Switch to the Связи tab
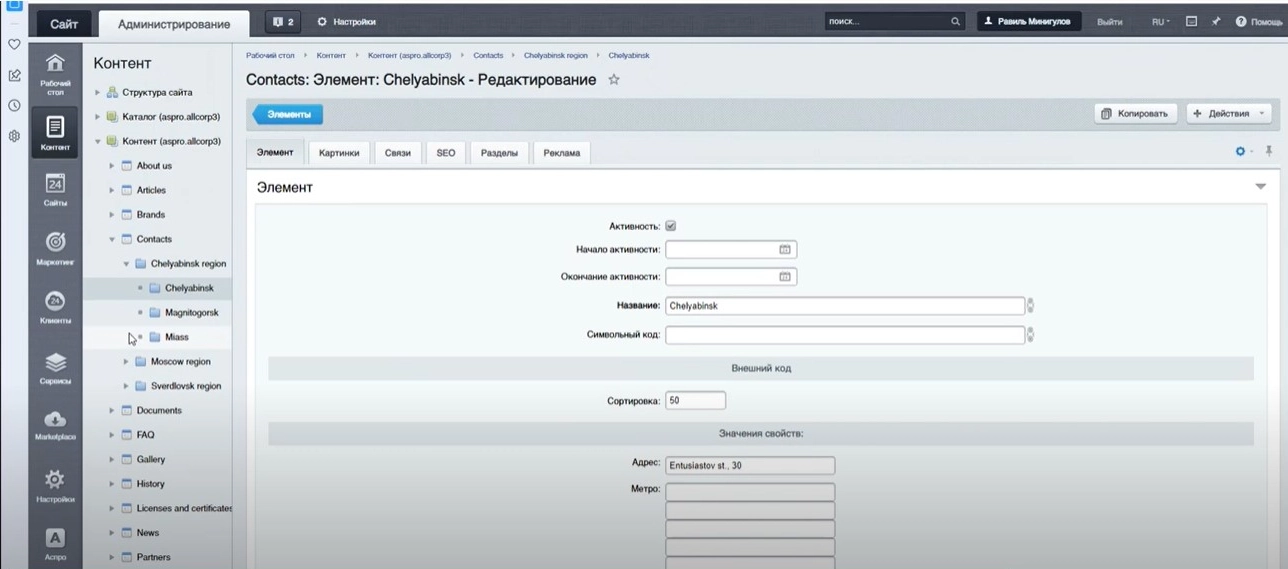This screenshot has width=1288, height=569. coord(398,153)
